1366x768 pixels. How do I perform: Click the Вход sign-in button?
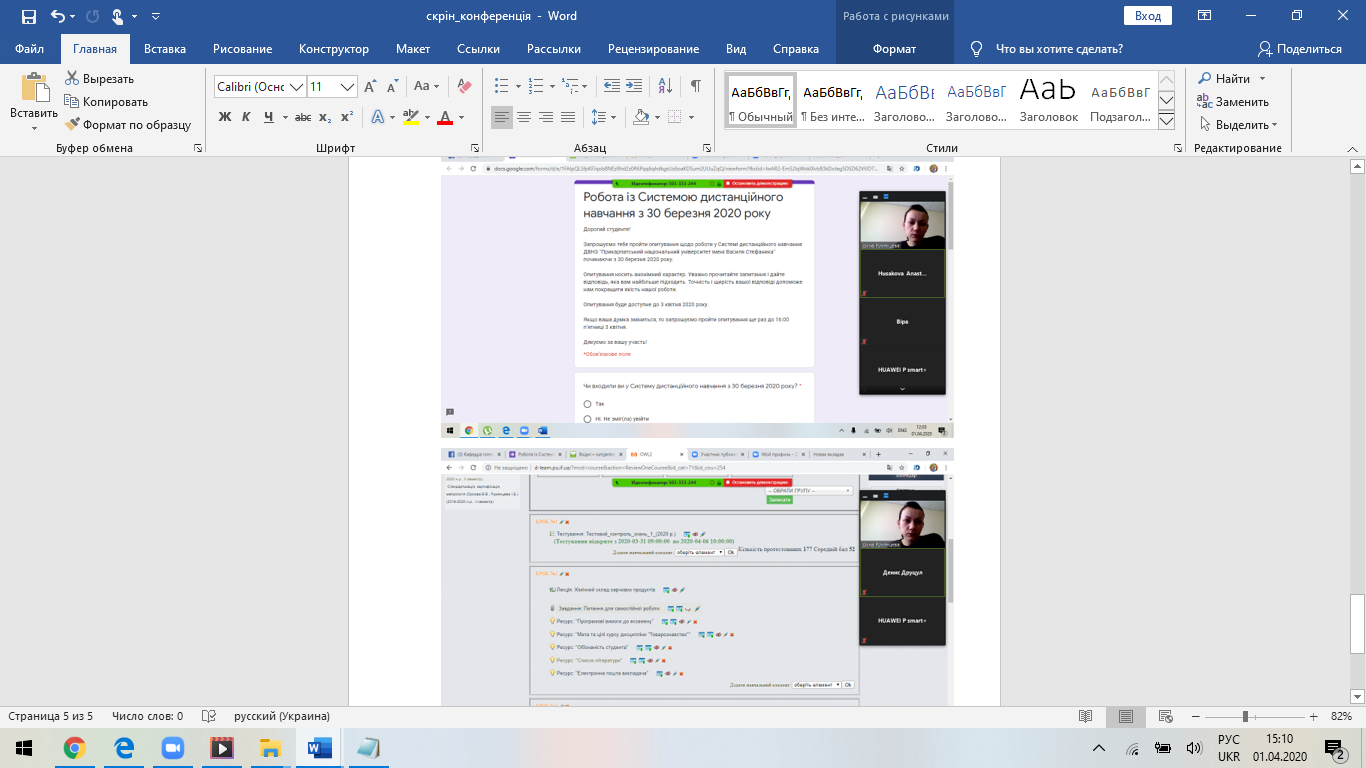pos(1148,16)
